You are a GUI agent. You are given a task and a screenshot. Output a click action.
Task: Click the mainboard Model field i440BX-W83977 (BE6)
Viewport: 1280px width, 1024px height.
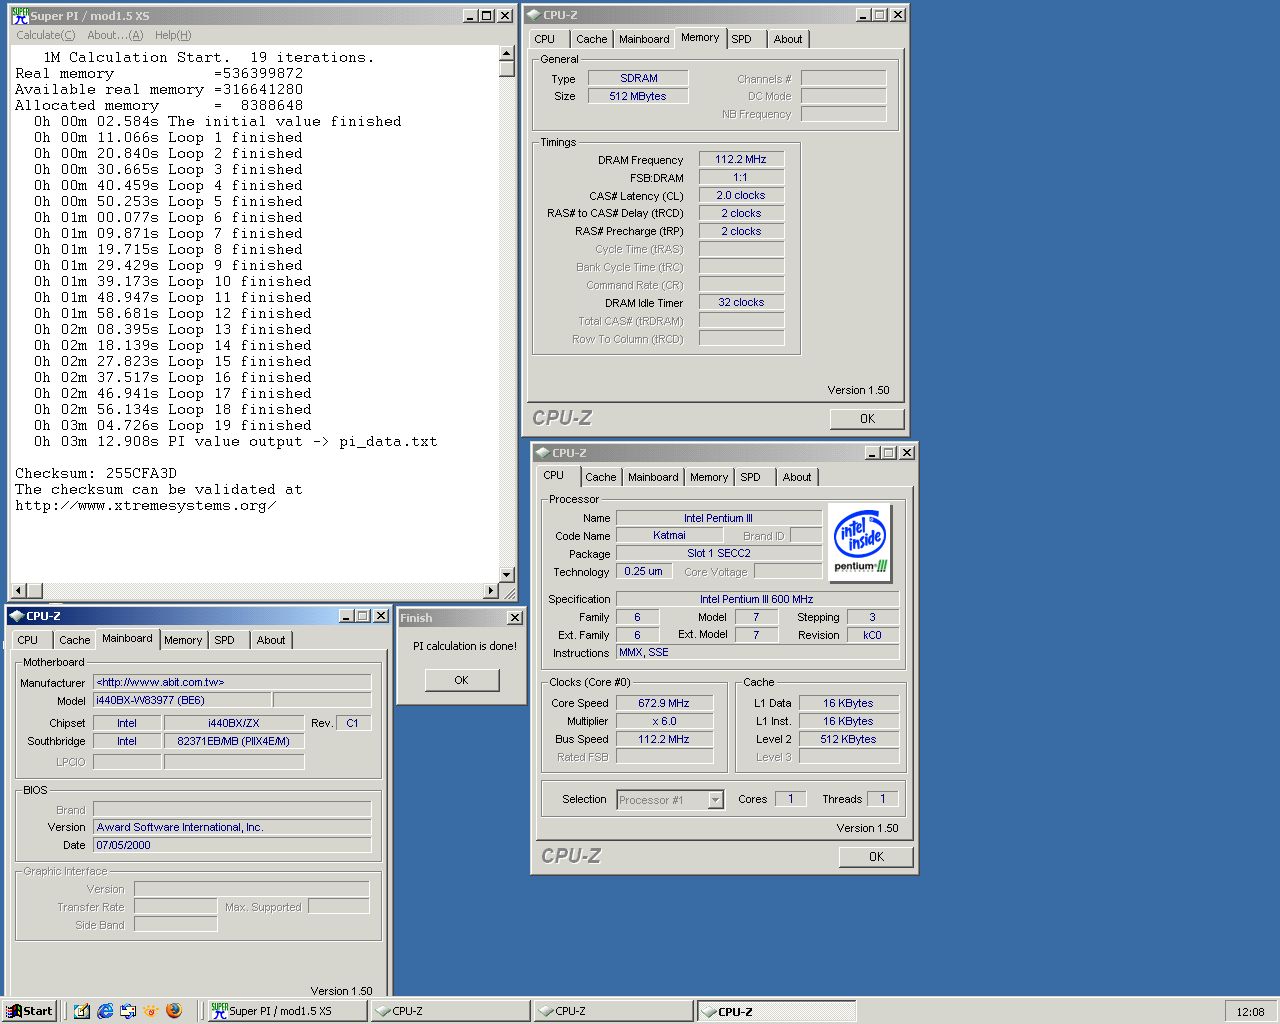point(181,700)
